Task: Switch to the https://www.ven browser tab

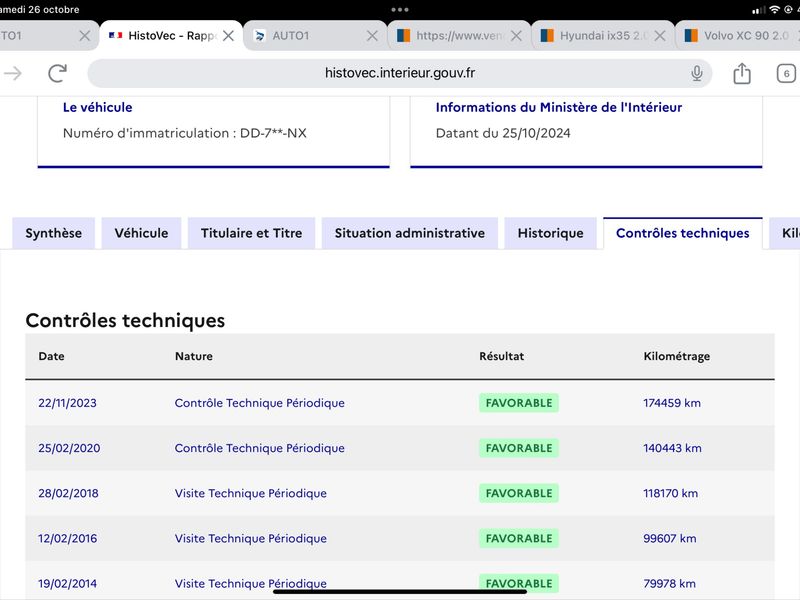Action: pyautogui.click(x=459, y=36)
